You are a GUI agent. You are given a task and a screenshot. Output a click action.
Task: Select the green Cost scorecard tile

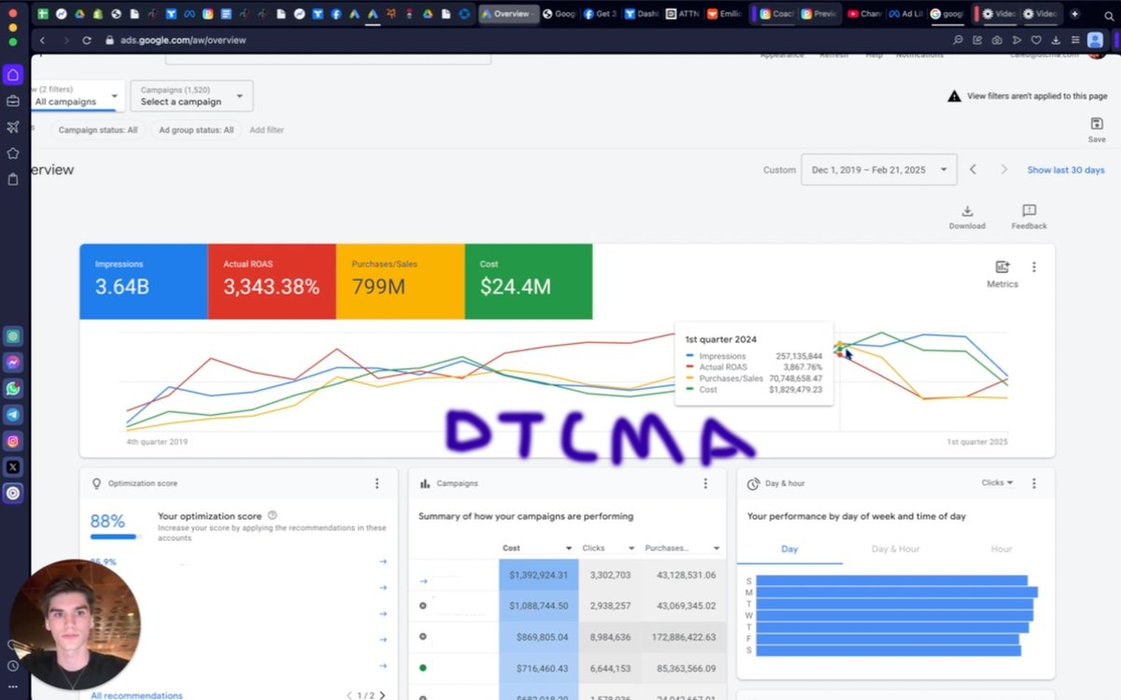528,281
